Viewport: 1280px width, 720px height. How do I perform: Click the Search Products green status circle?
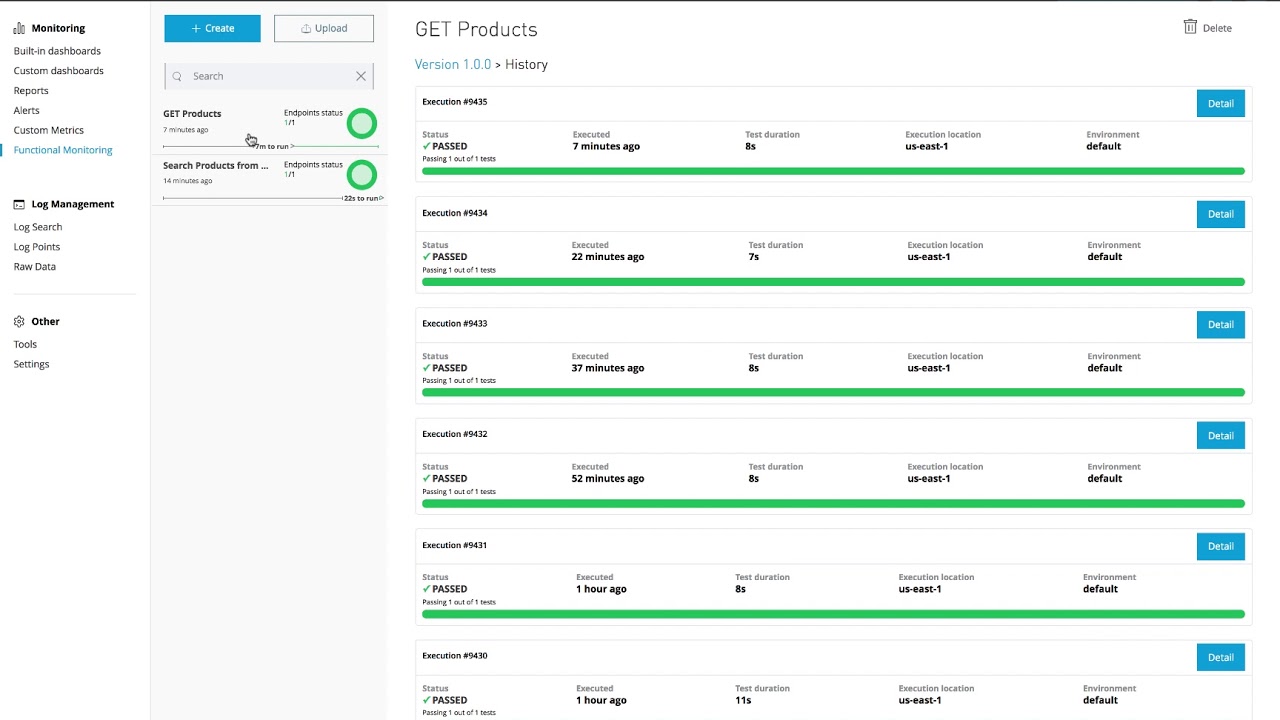pyautogui.click(x=361, y=175)
